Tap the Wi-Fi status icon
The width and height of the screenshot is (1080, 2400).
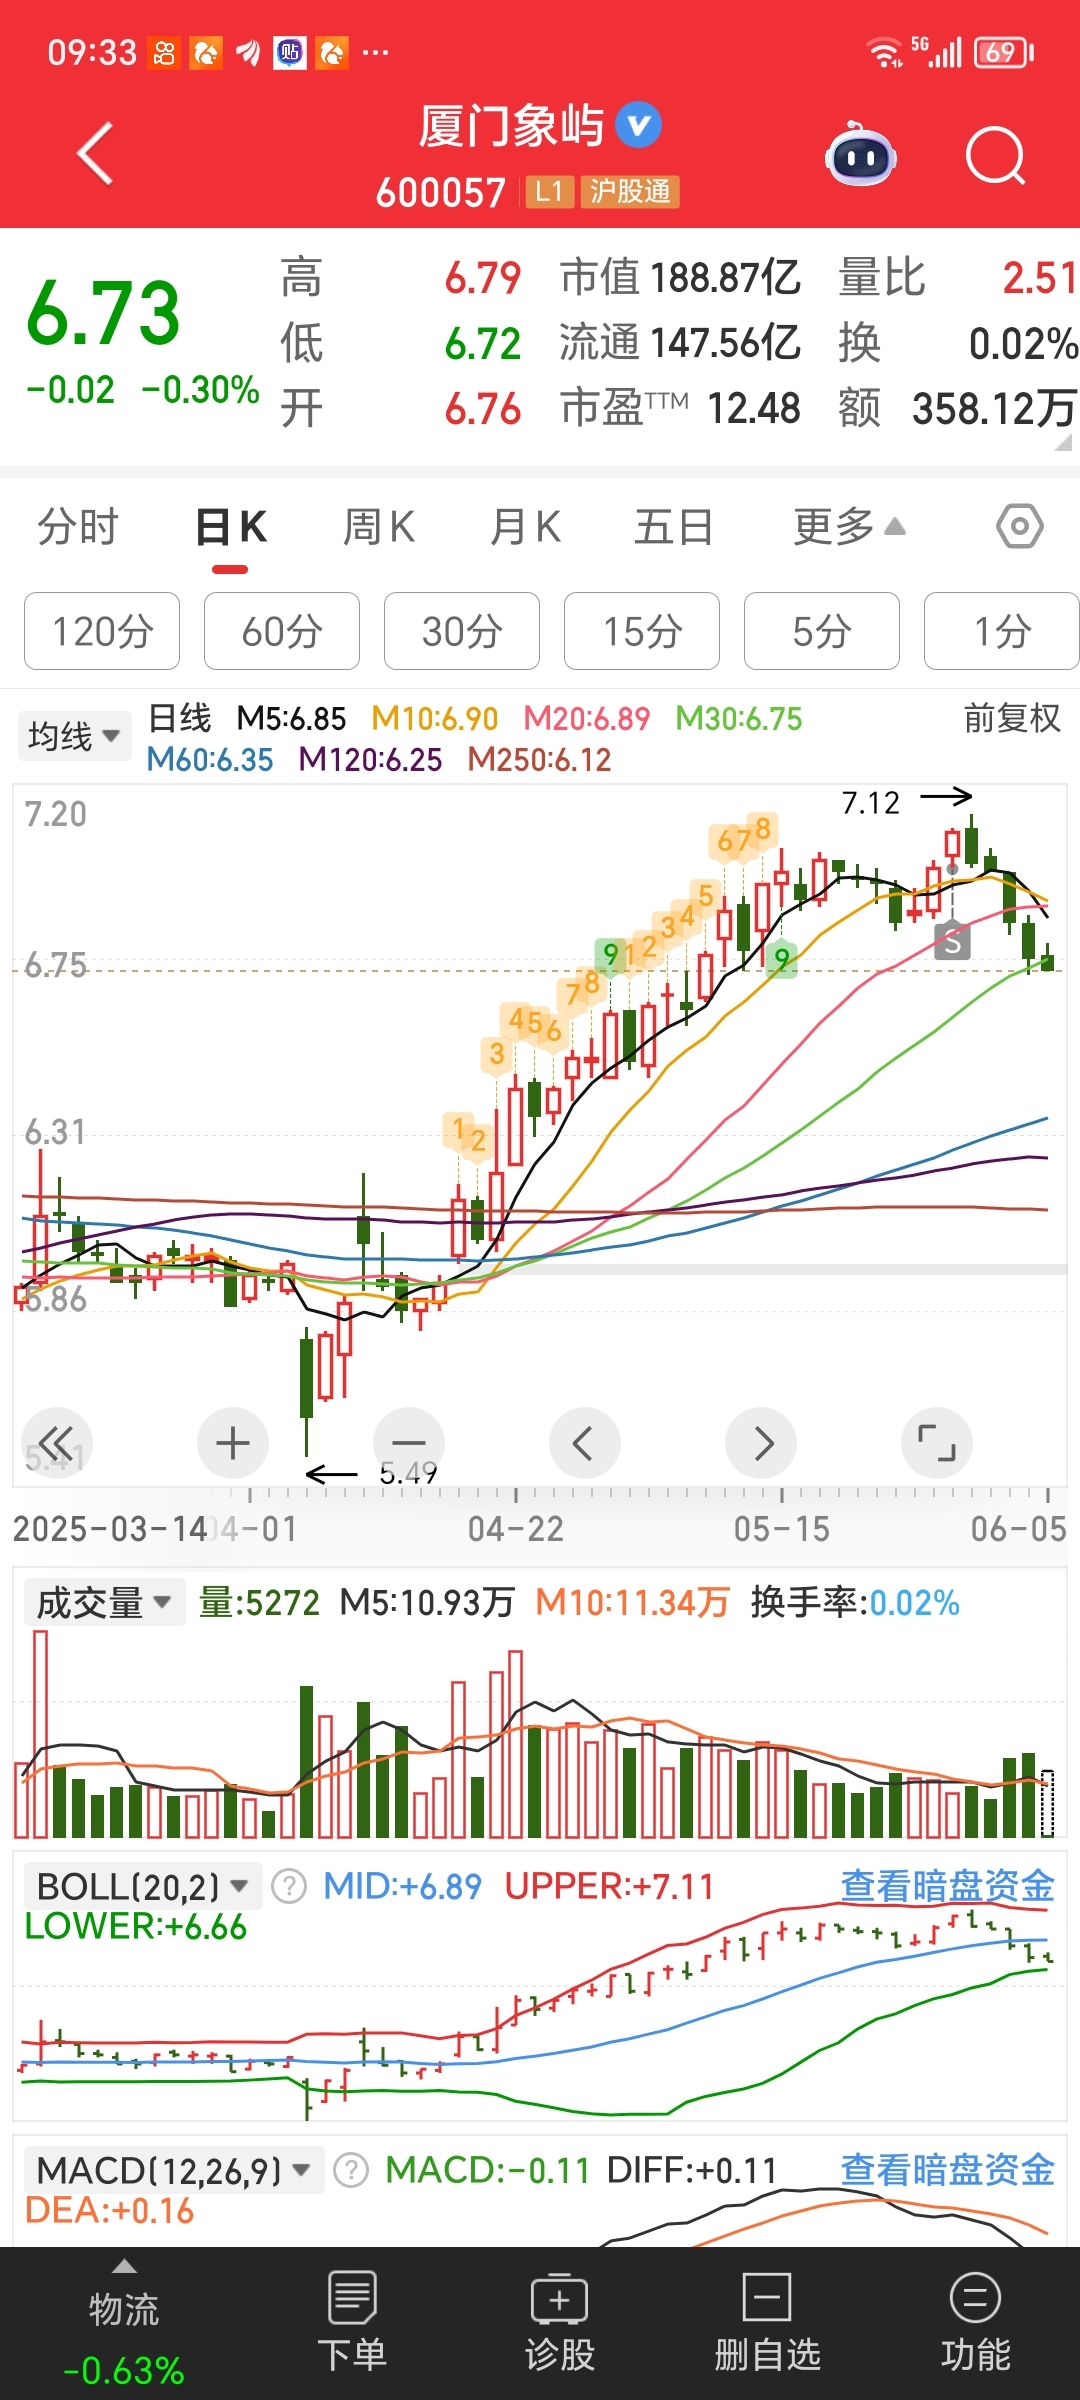pos(884,52)
